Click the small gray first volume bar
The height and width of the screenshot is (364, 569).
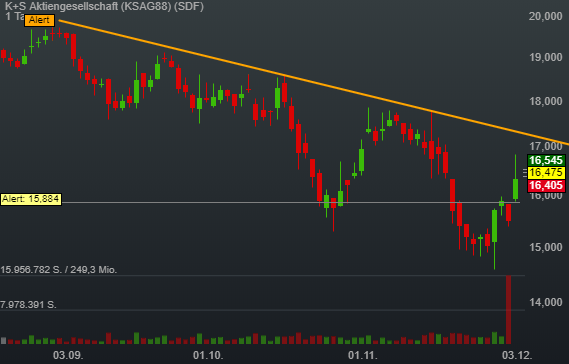[4, 341]
